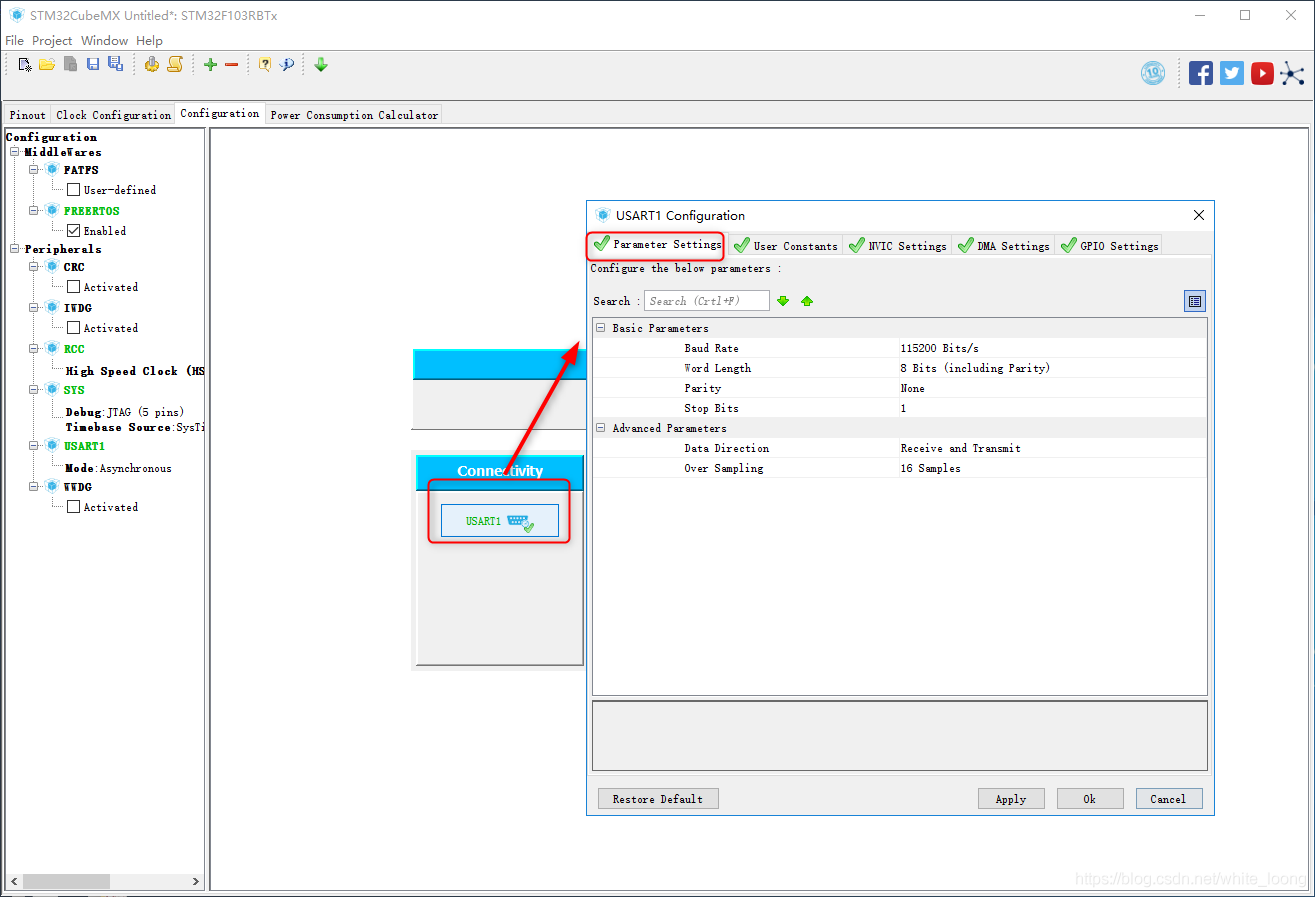Click the FATFS cube icon in tree
The image size is (1315, 897).
tap(52, 170)
